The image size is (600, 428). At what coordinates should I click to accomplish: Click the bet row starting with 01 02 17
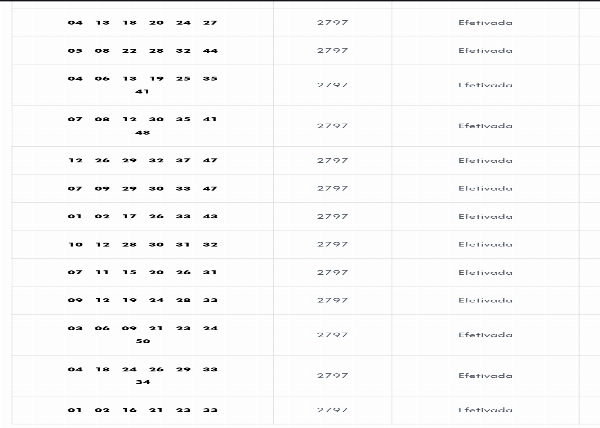(142, 216)
